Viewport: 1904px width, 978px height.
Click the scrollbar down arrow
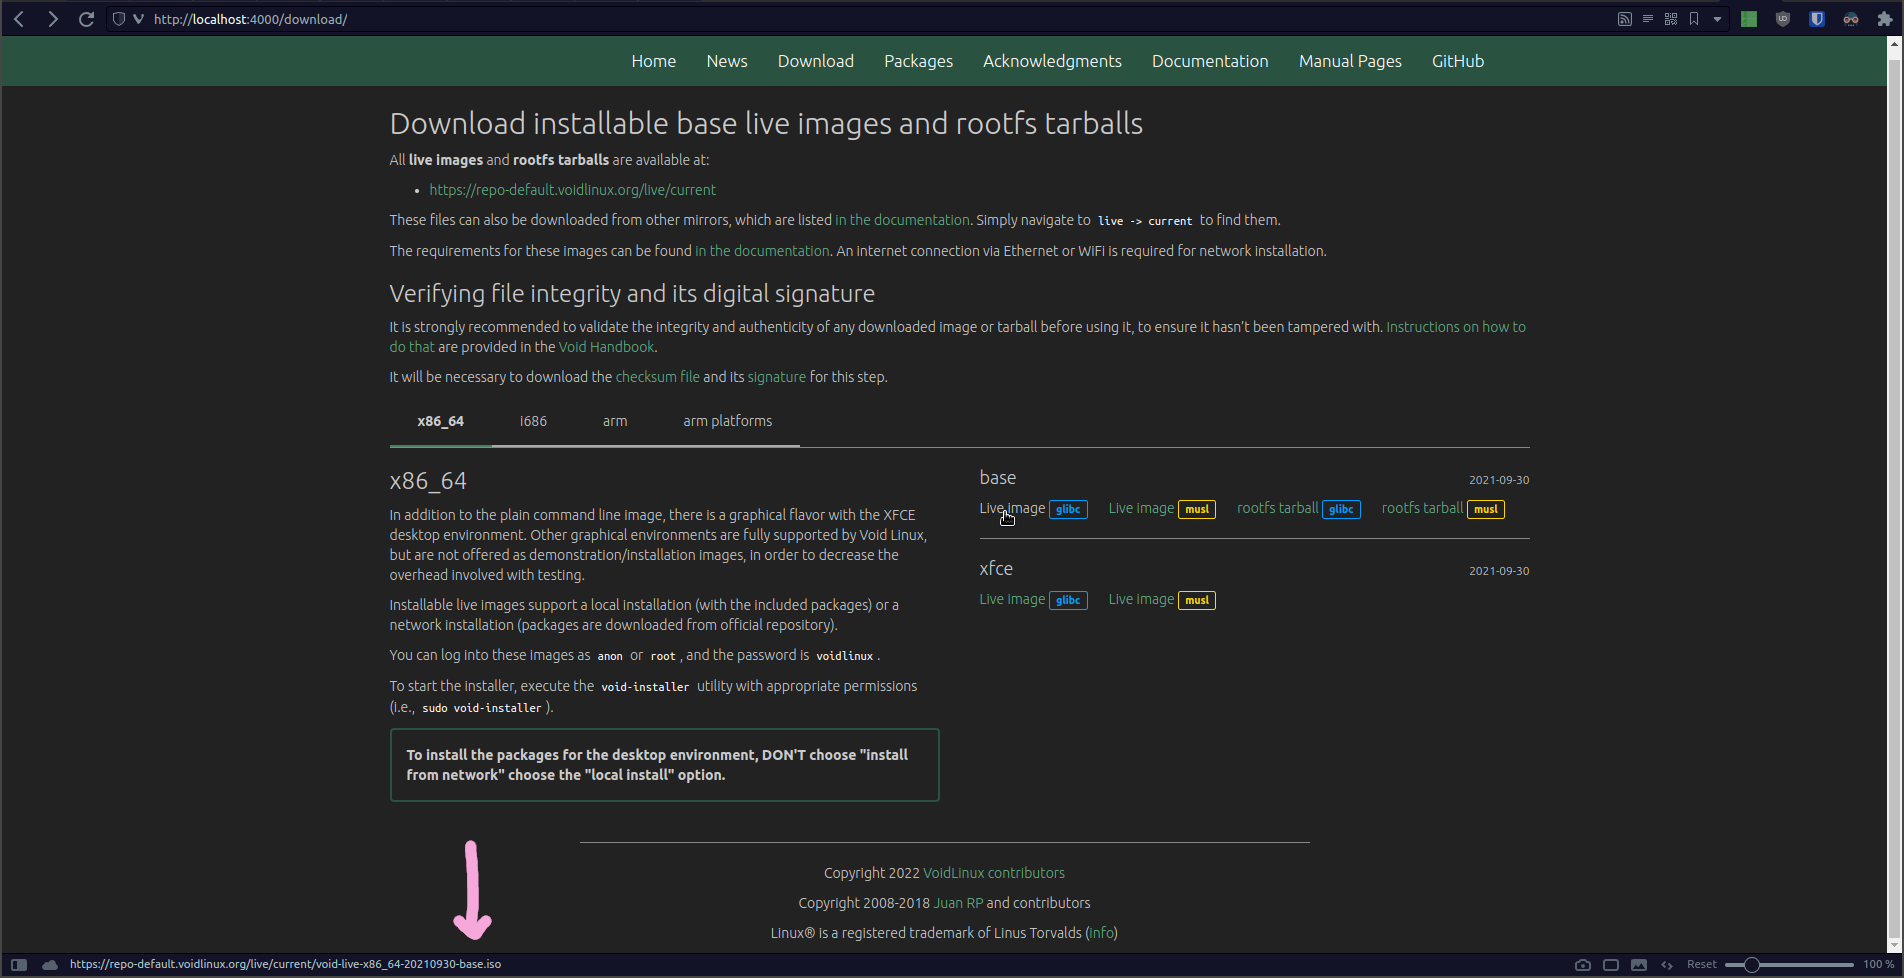1895,945
